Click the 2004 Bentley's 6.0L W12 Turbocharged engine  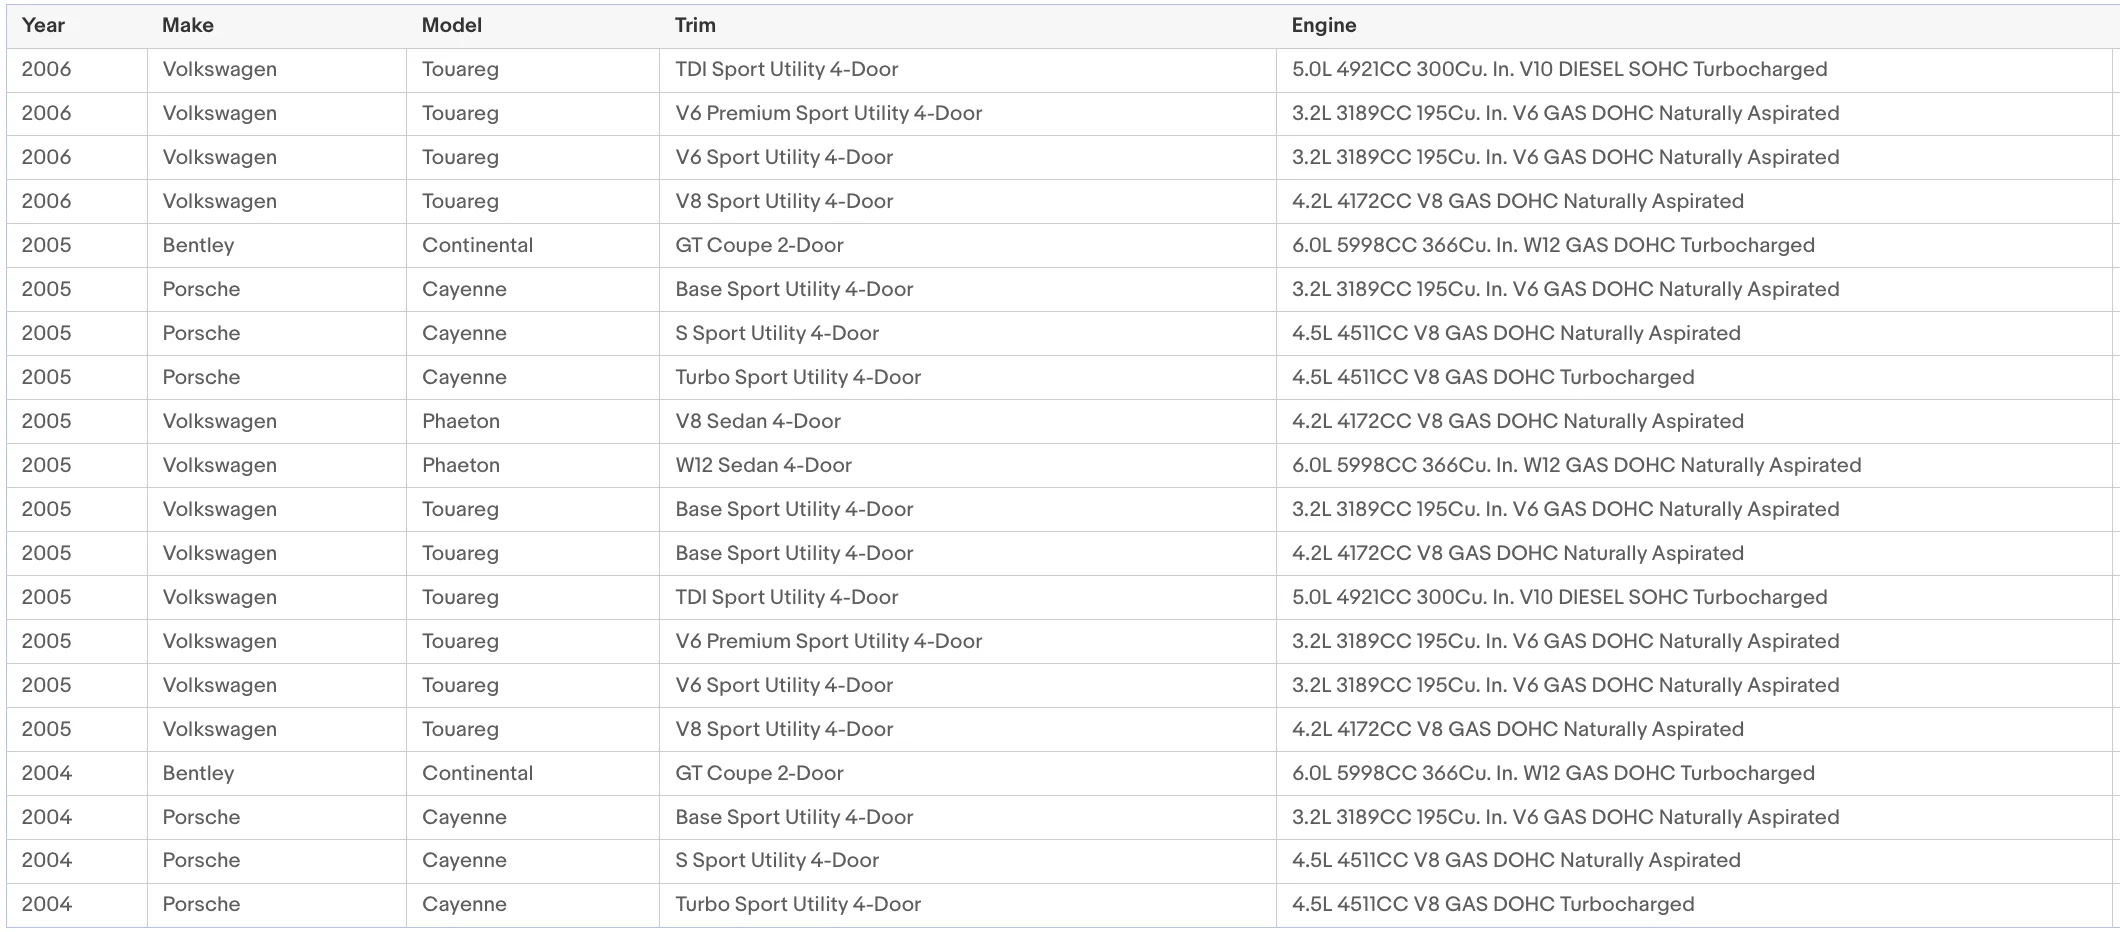tap(1553, 773)
